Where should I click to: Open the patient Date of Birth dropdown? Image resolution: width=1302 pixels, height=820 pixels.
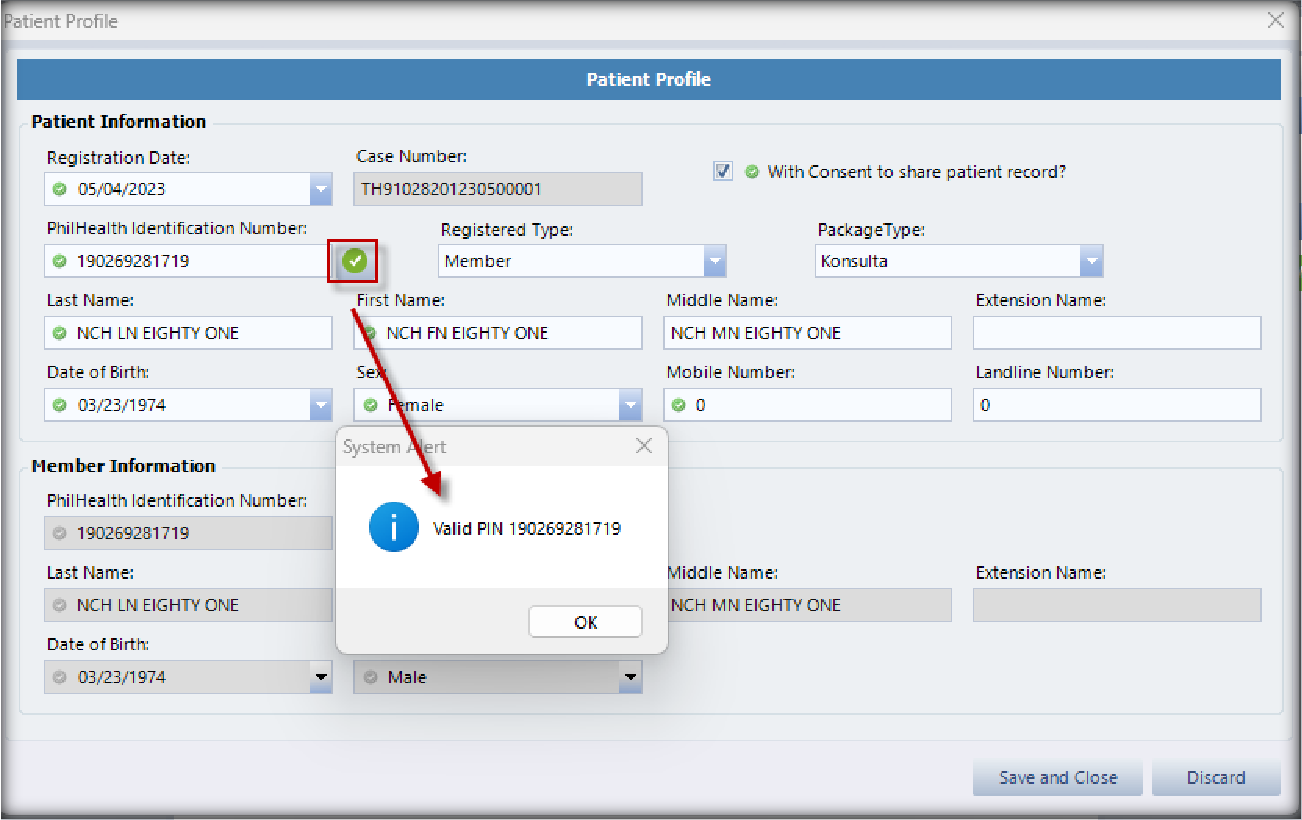click(320, 405)
